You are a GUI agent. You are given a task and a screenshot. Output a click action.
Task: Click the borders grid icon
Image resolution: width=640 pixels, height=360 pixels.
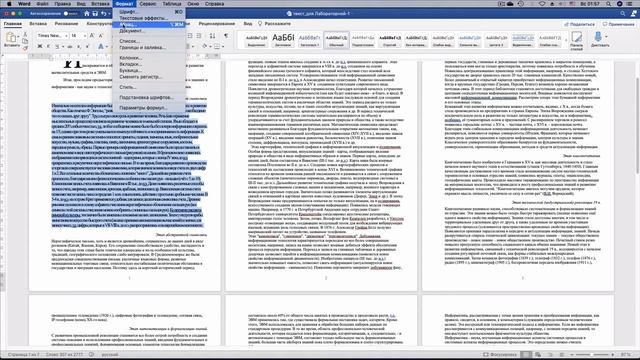217,47
